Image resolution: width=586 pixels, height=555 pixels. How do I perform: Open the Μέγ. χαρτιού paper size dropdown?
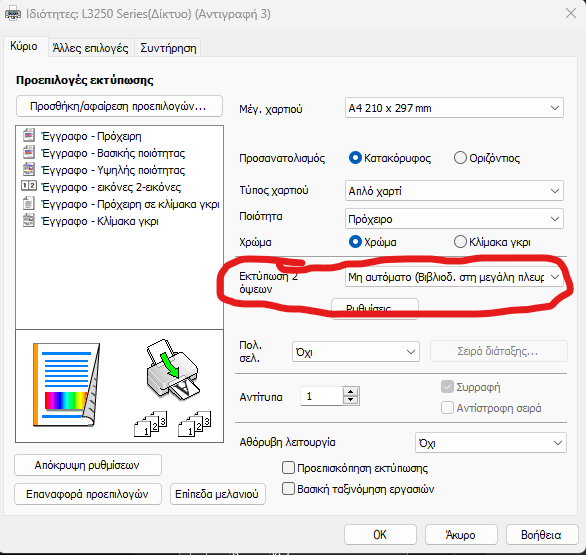(x=454, y=108)
